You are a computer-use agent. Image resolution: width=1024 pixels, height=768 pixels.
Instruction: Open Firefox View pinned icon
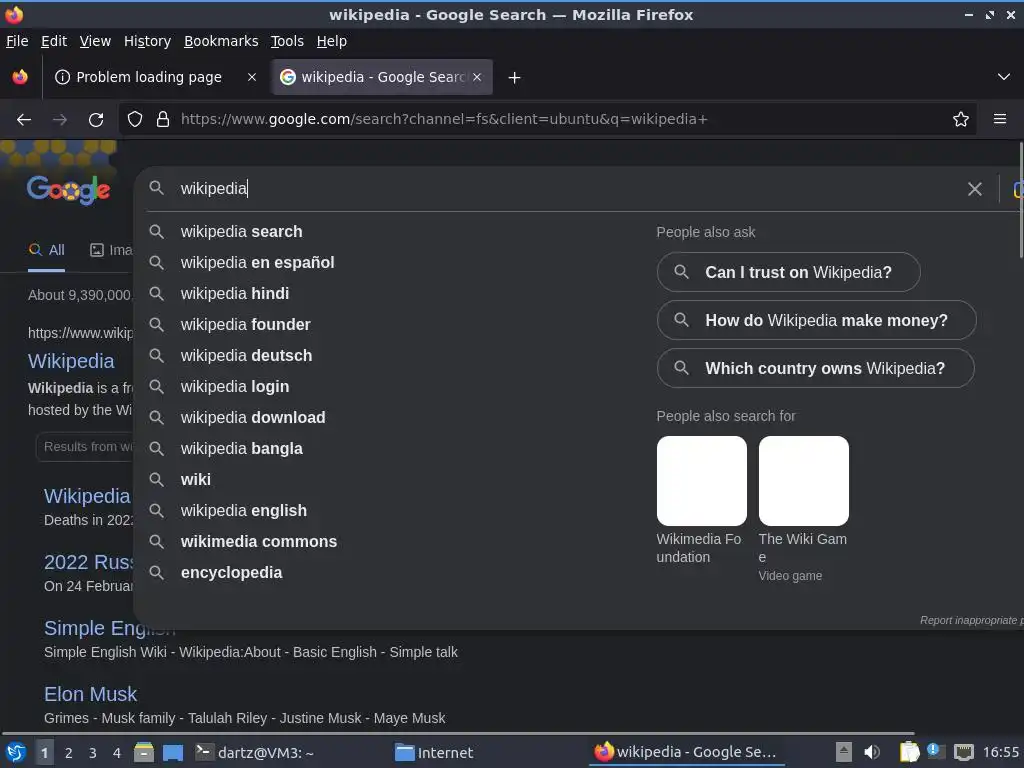(20, 77)
